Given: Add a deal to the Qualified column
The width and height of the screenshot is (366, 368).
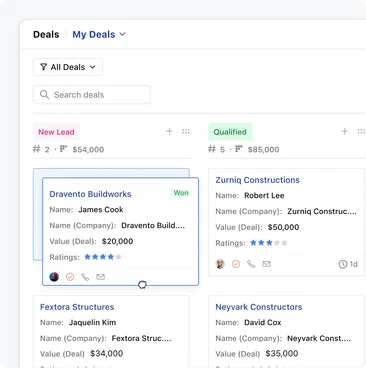Looking at the screenshot, I should click(x=345, y=131).
